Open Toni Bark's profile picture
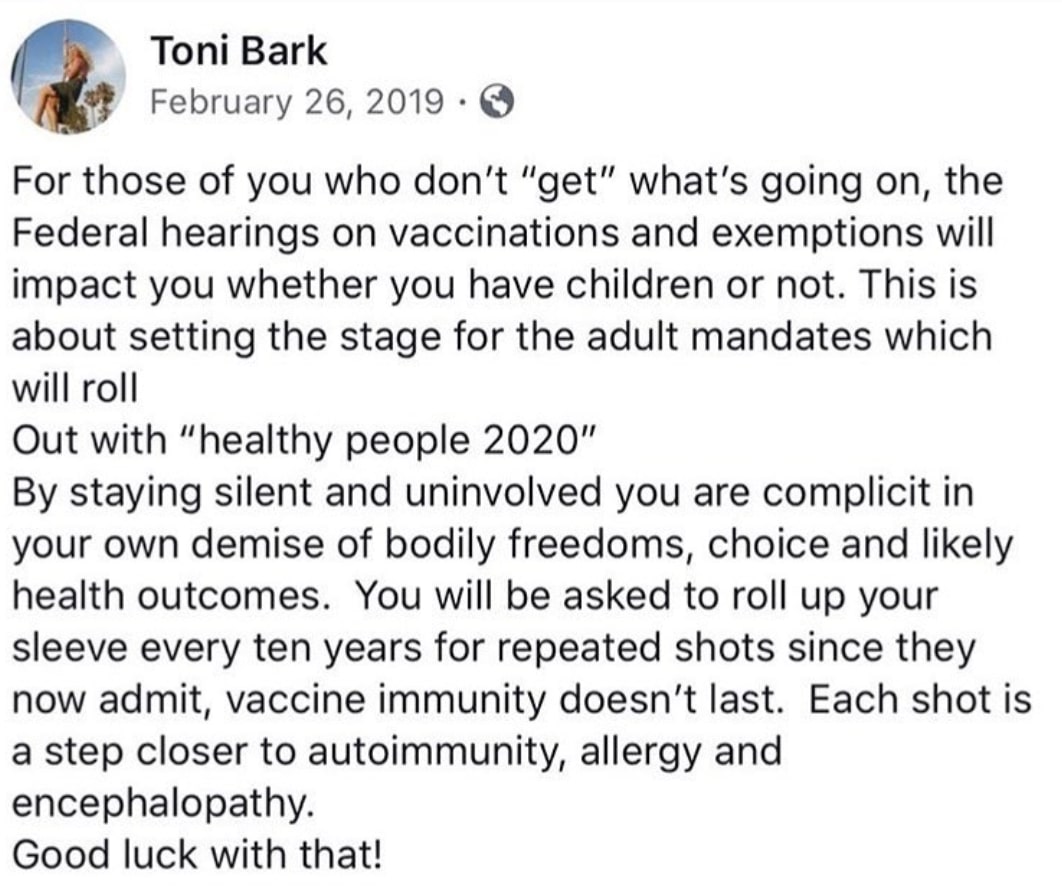Screen dimensions: 1062x891 68,77
